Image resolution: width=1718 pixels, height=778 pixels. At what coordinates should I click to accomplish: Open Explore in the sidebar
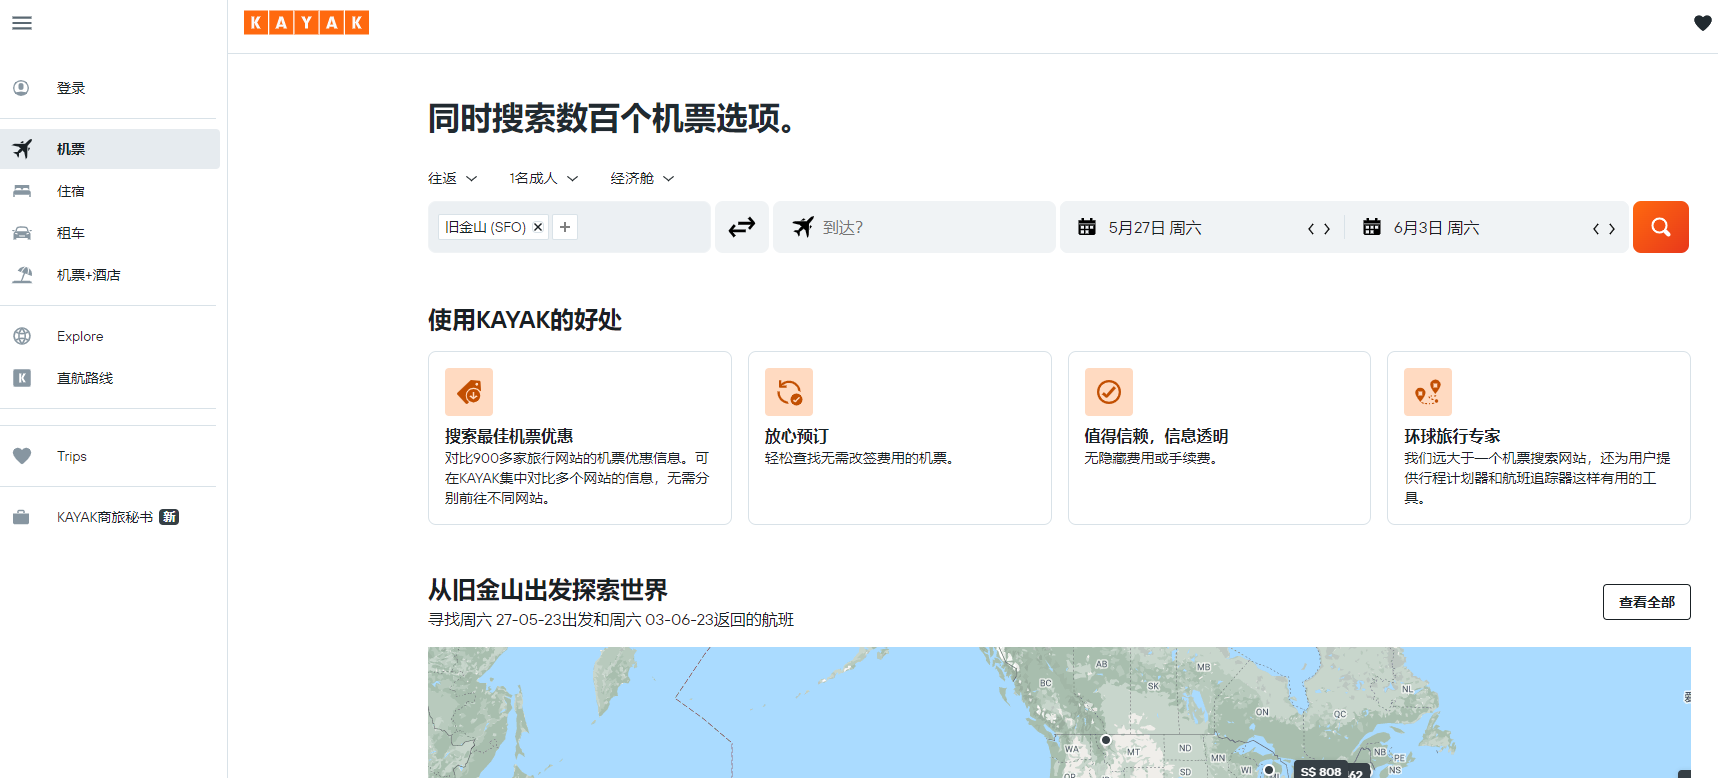pyautogui.click(x=80, y=336)
